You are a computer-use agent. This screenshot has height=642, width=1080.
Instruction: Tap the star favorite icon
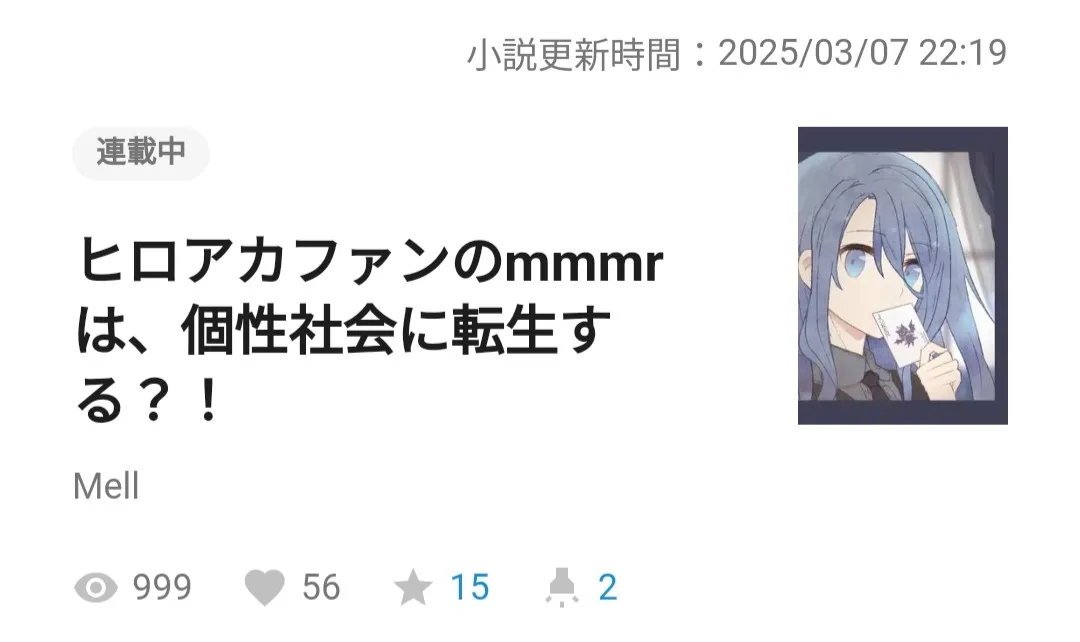click(413, 588)
